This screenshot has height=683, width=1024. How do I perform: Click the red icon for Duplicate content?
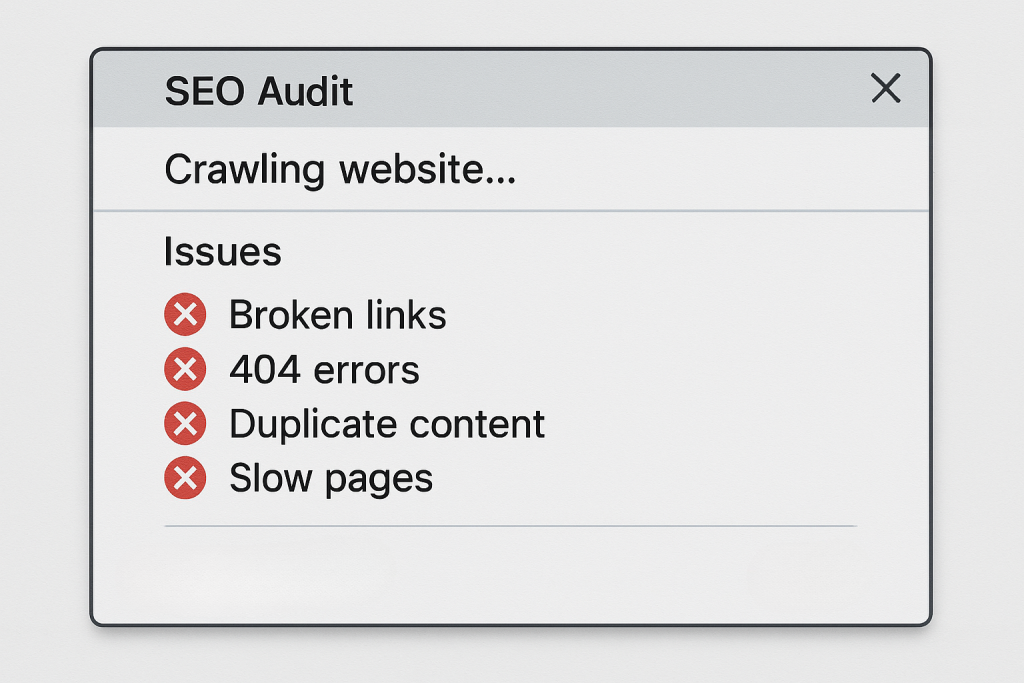point(185,425)
